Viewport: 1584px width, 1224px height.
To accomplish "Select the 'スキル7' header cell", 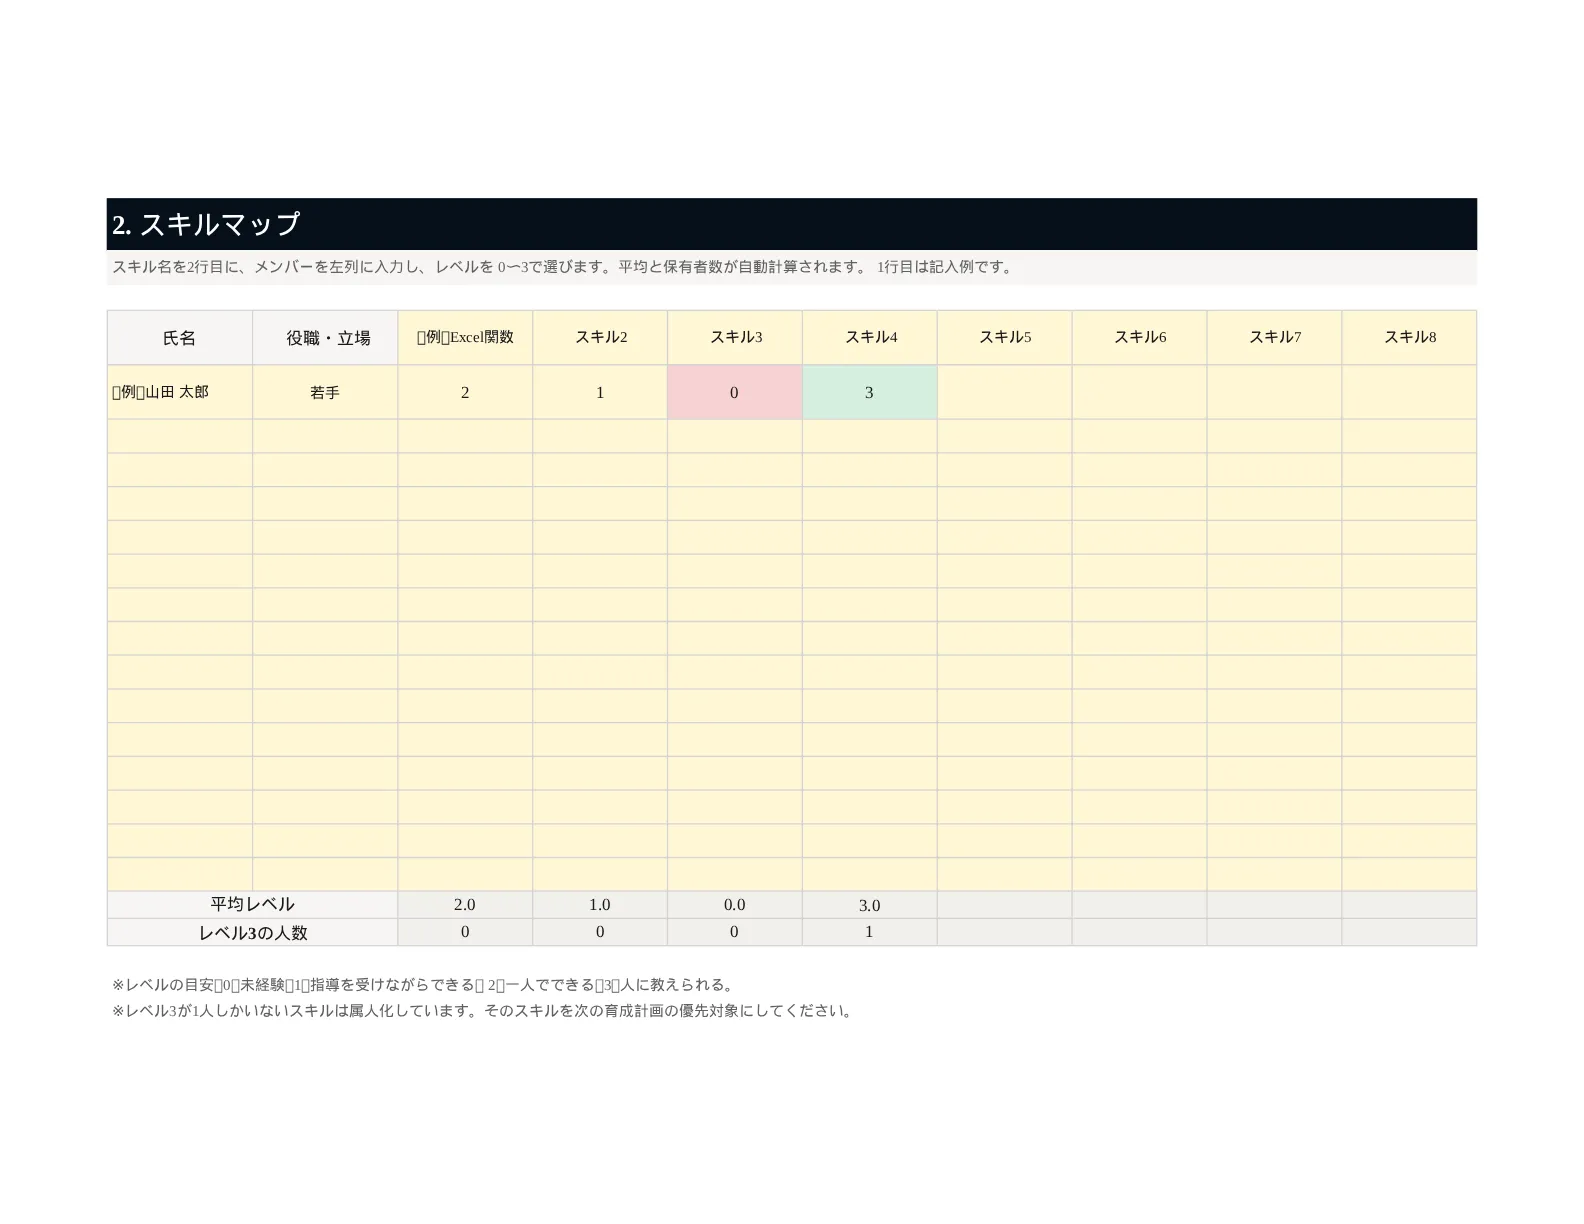I will click(x=1274, y=338).
